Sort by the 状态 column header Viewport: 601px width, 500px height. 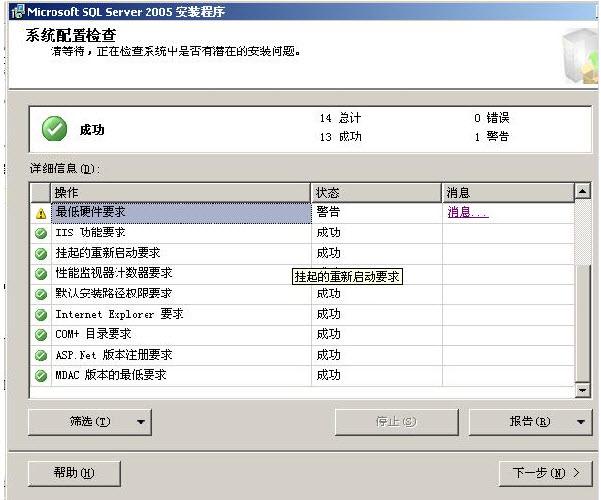click(376, 192)
